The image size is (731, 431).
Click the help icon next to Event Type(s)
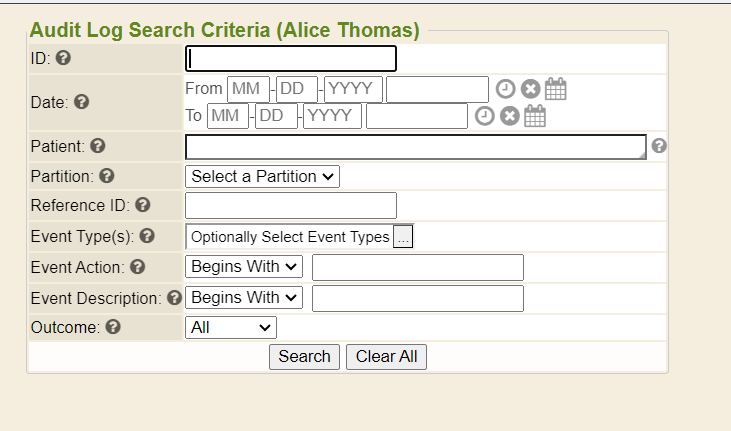coord(147,236)
